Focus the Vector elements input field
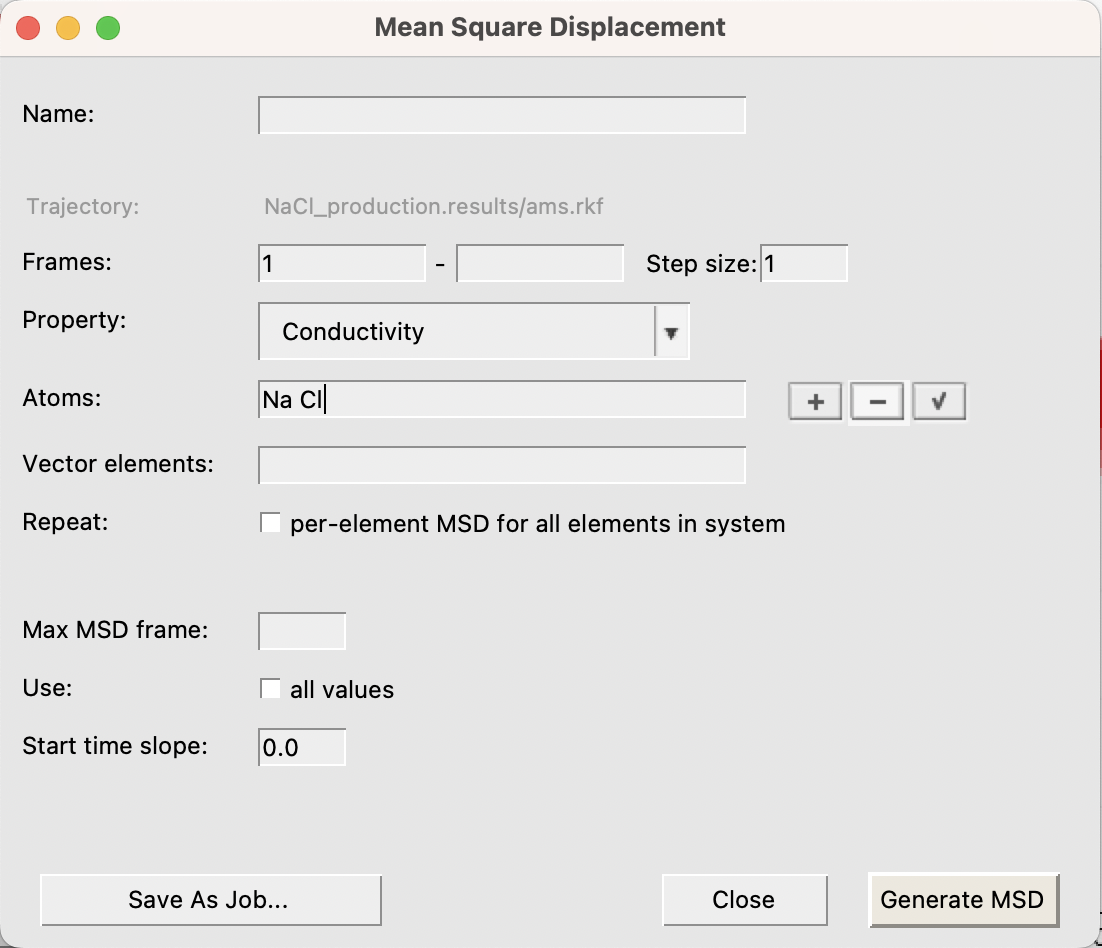The height and width of the screenshot is (948, 1102). pos(502,465)
